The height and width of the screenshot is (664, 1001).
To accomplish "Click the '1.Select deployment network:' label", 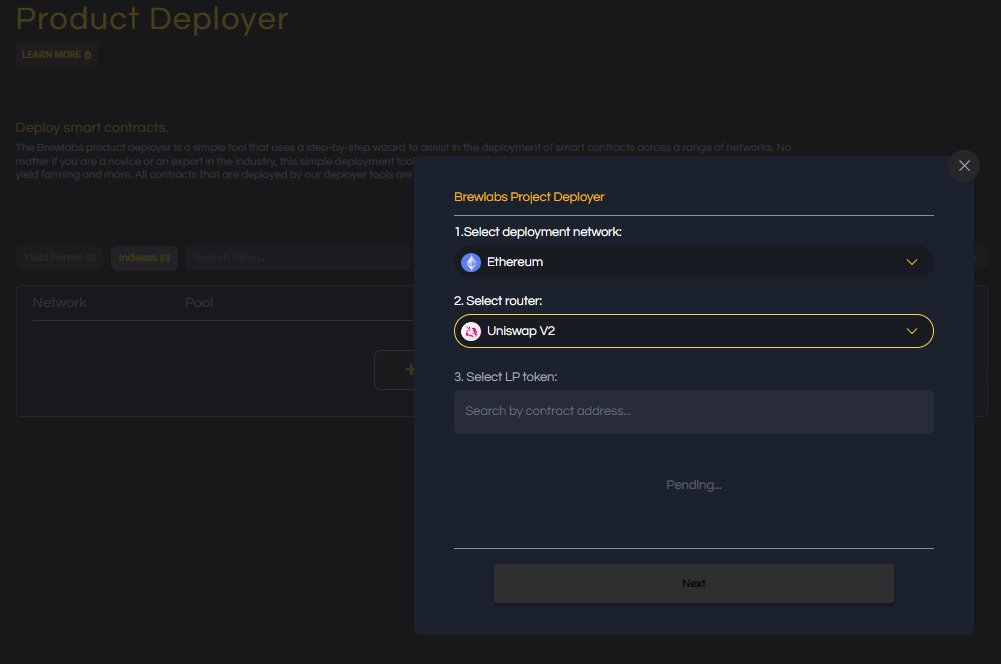I will click(x=538, y=232).
